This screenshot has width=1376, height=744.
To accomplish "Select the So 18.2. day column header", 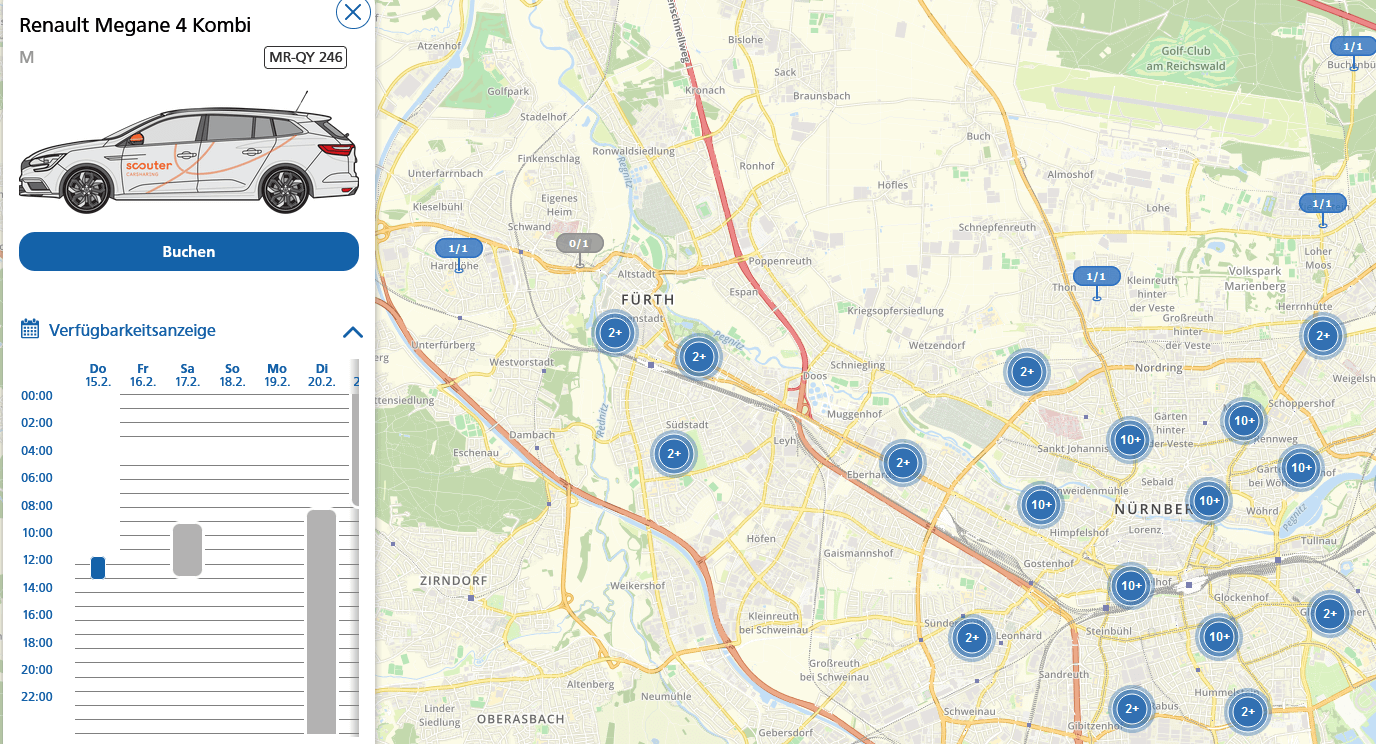I will pos(232,376).
